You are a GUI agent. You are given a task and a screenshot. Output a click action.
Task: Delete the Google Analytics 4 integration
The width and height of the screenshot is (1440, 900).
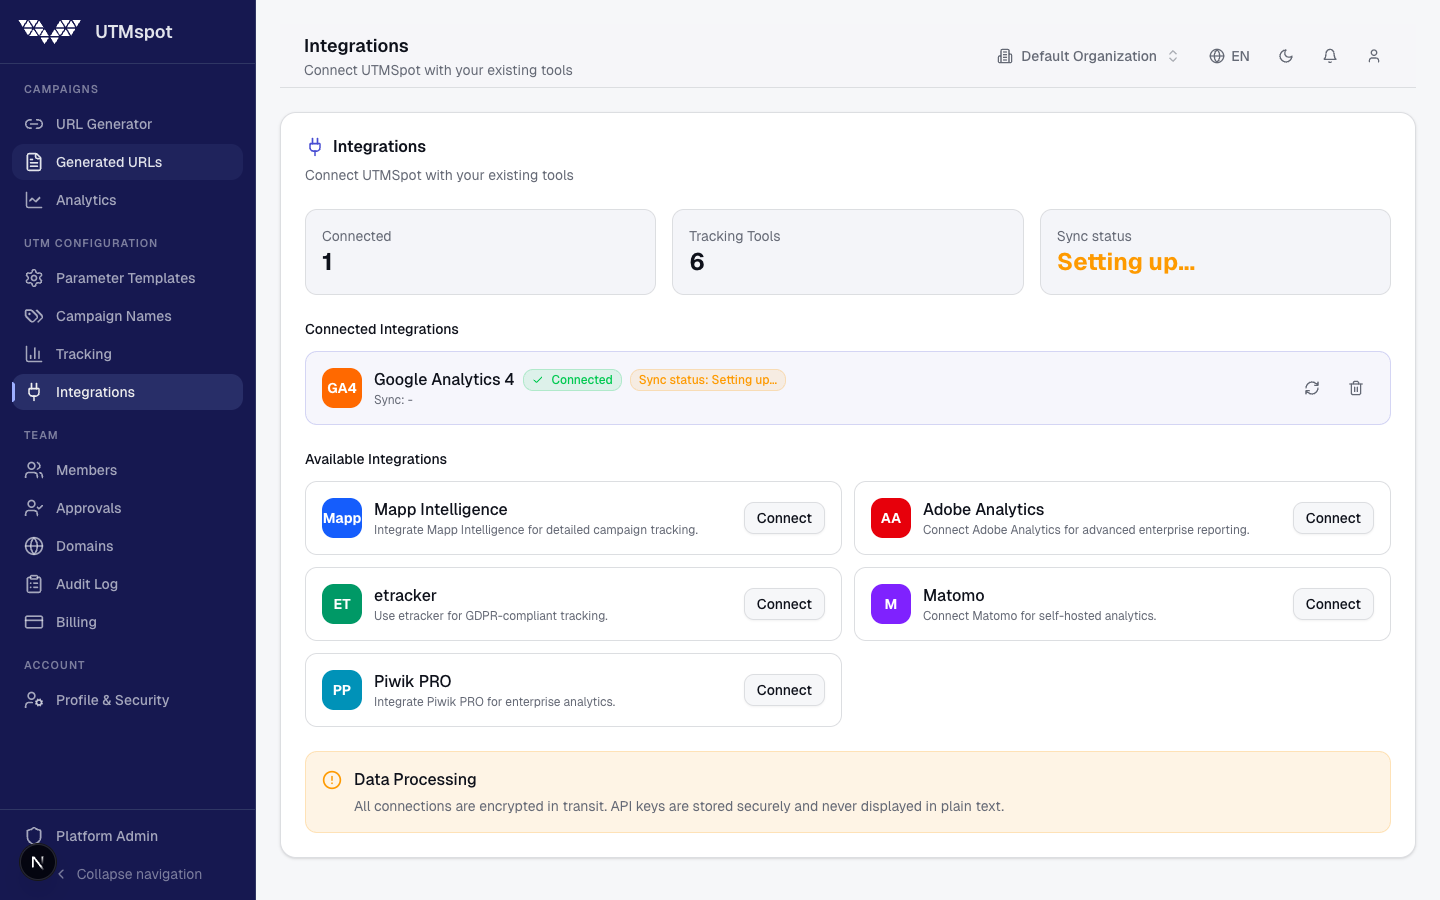[1356, 388]
